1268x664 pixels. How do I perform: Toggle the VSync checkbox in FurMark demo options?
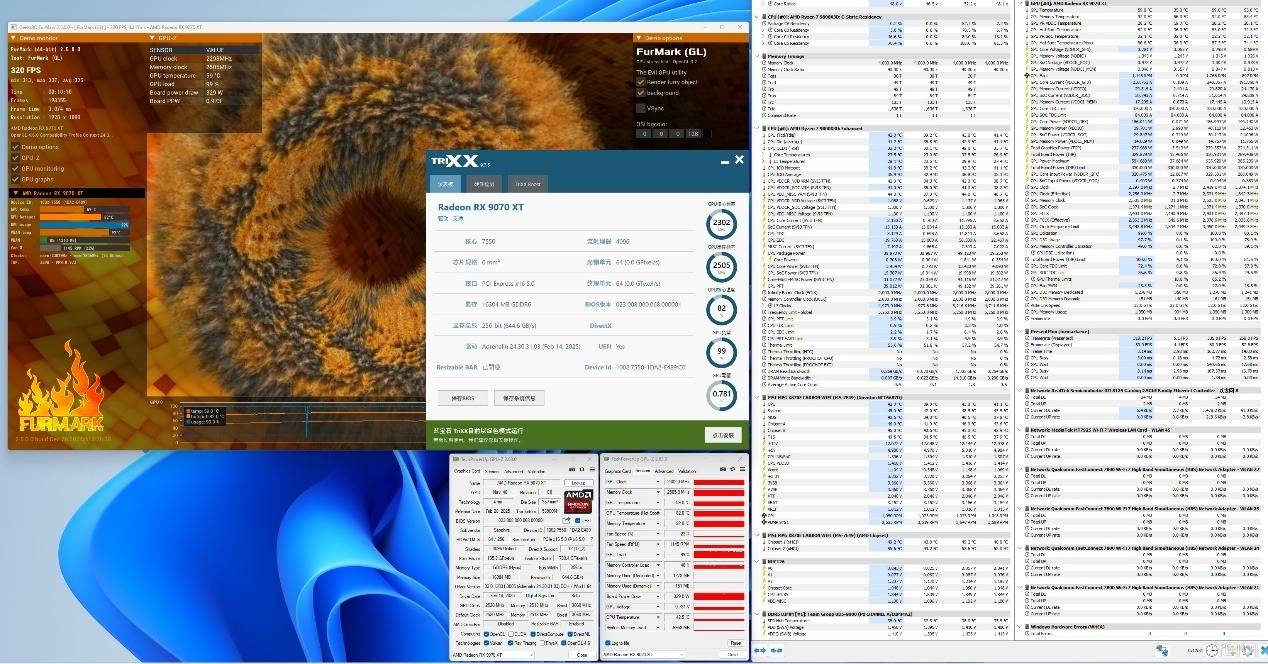641,106
